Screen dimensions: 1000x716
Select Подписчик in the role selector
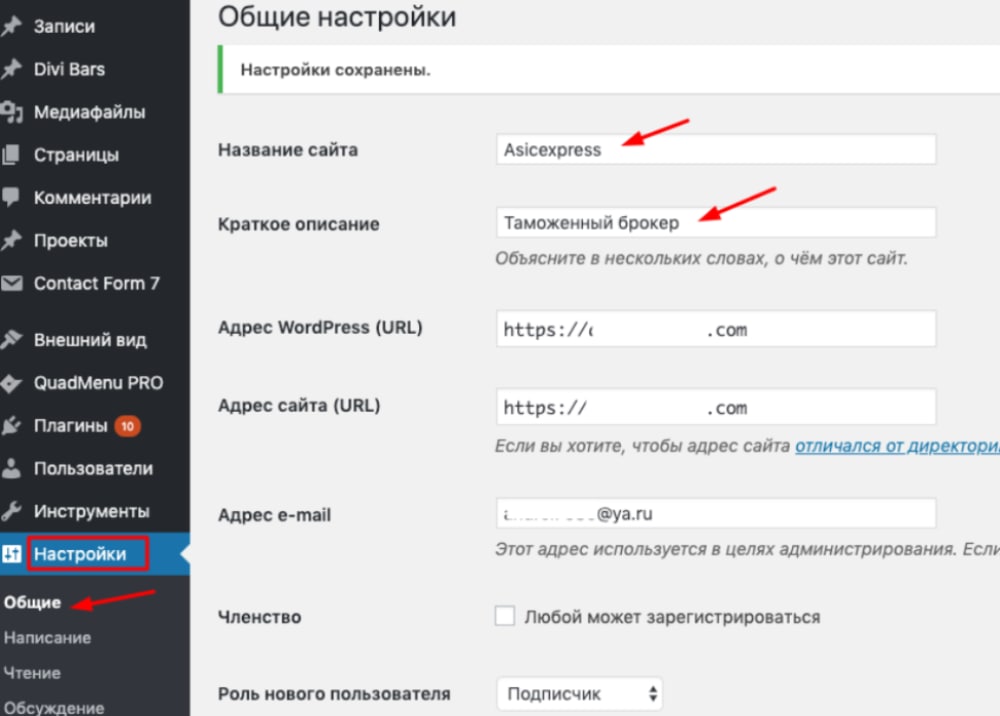pos(560,693)
